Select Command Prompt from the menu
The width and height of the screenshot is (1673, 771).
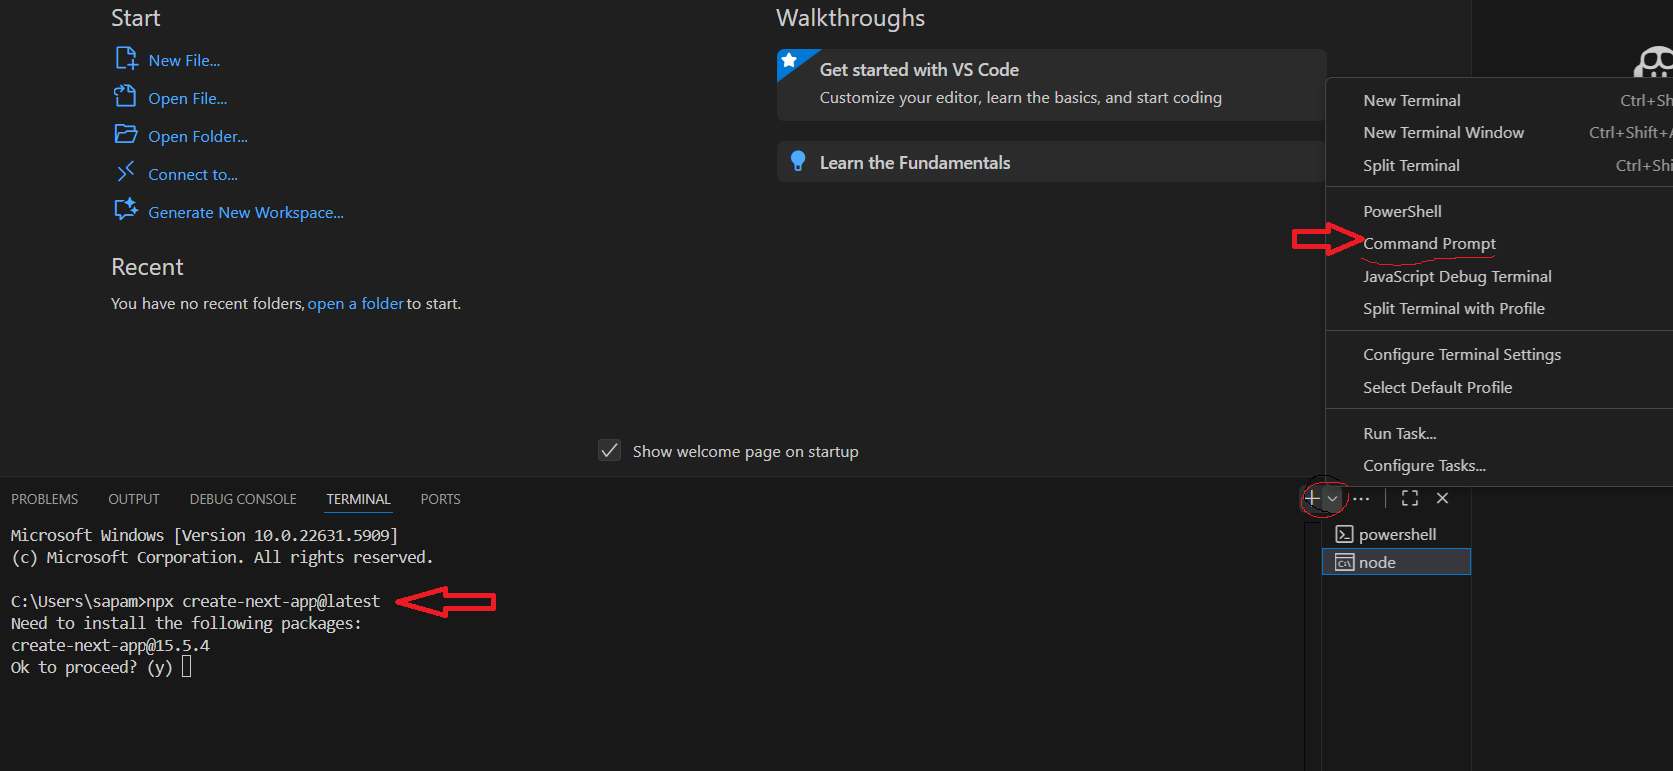1429,244
